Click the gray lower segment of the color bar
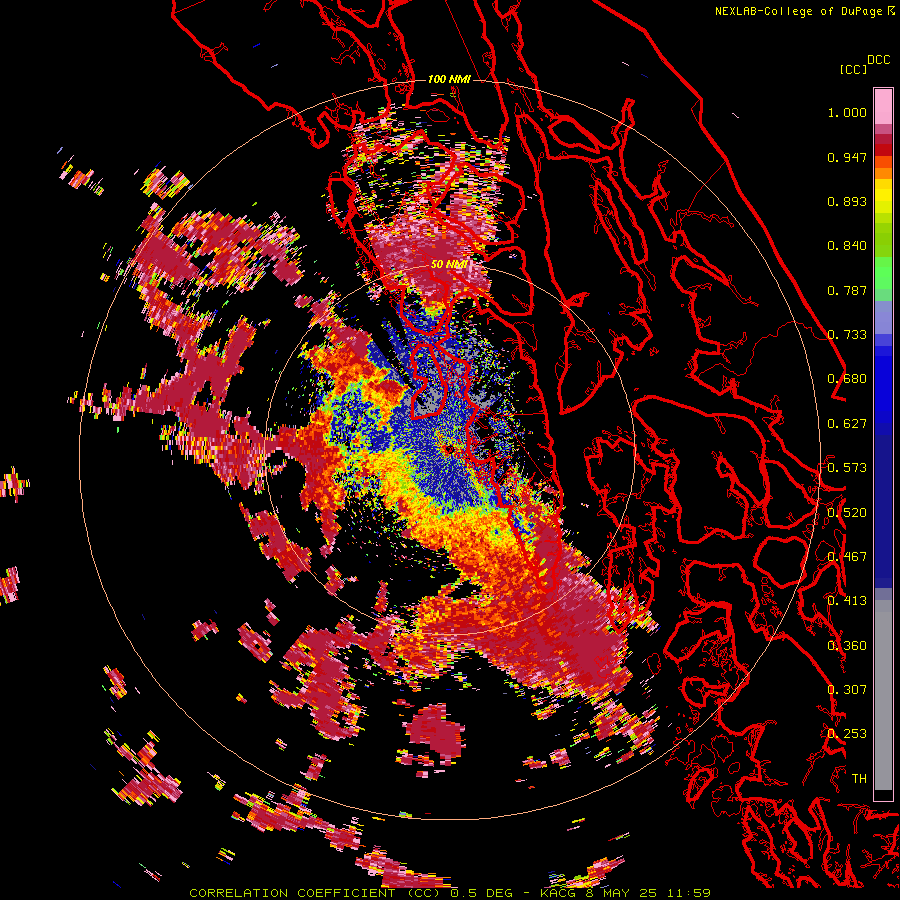The height and width of the screenshot is (900, 900). [x=883, y=695]
